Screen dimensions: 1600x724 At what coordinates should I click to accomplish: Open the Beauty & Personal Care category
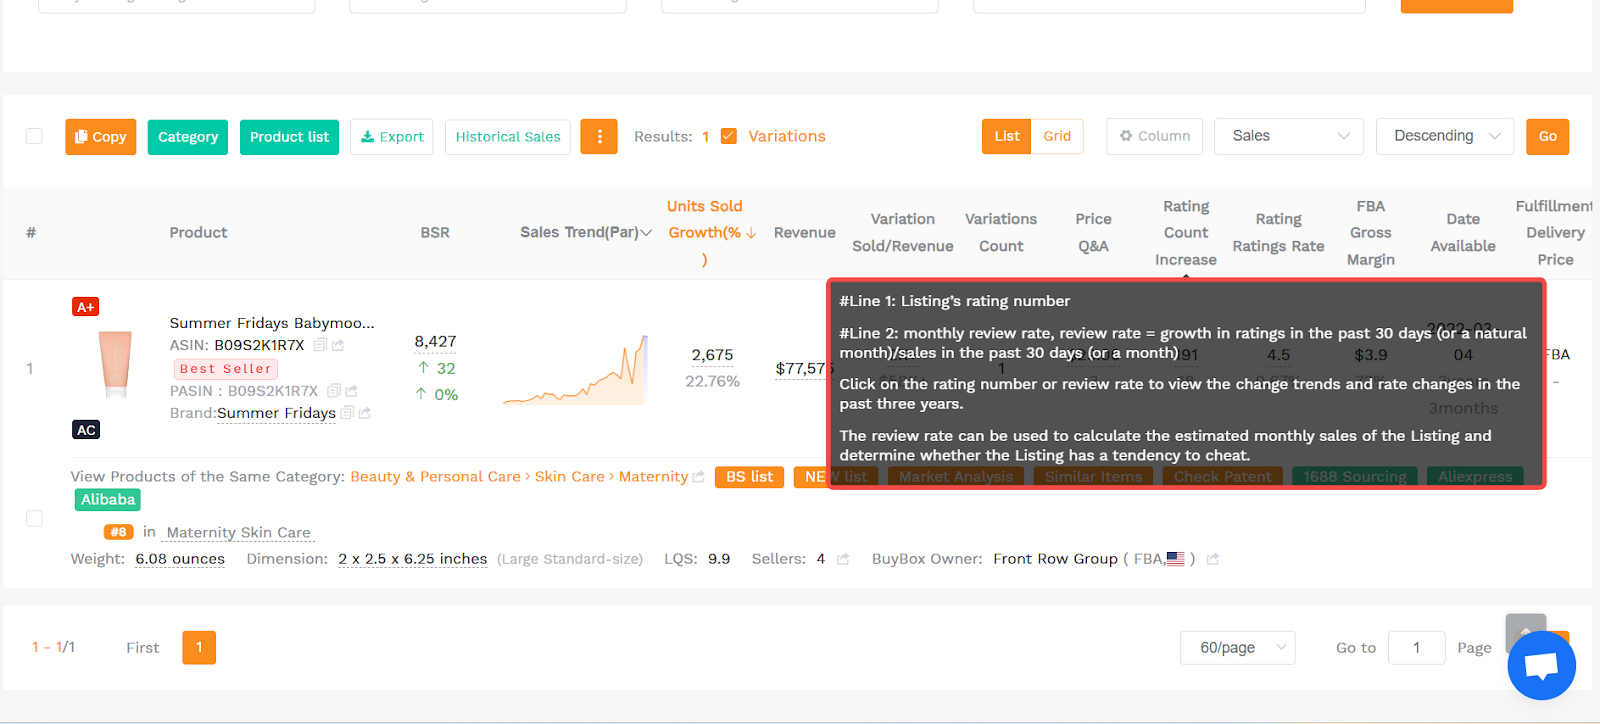435,477
